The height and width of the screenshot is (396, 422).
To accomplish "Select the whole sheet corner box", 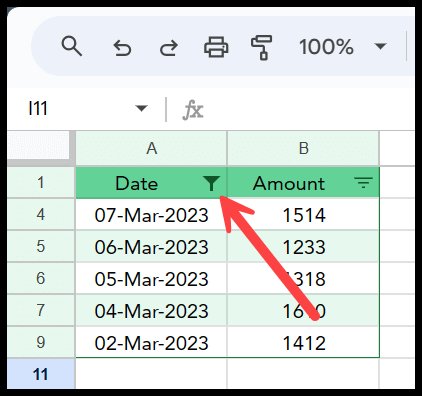I will click(x=38, y=145).
